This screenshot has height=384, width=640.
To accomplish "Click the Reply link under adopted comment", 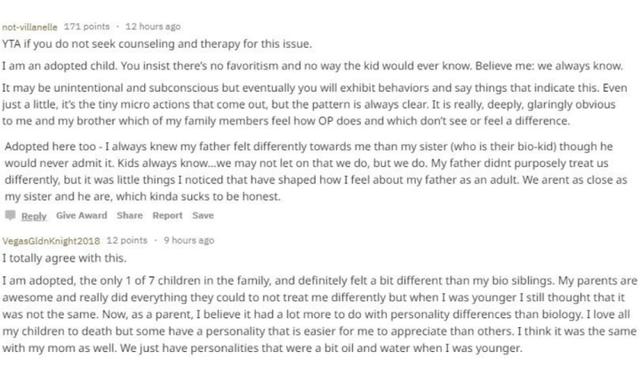I will click(34, 216).
